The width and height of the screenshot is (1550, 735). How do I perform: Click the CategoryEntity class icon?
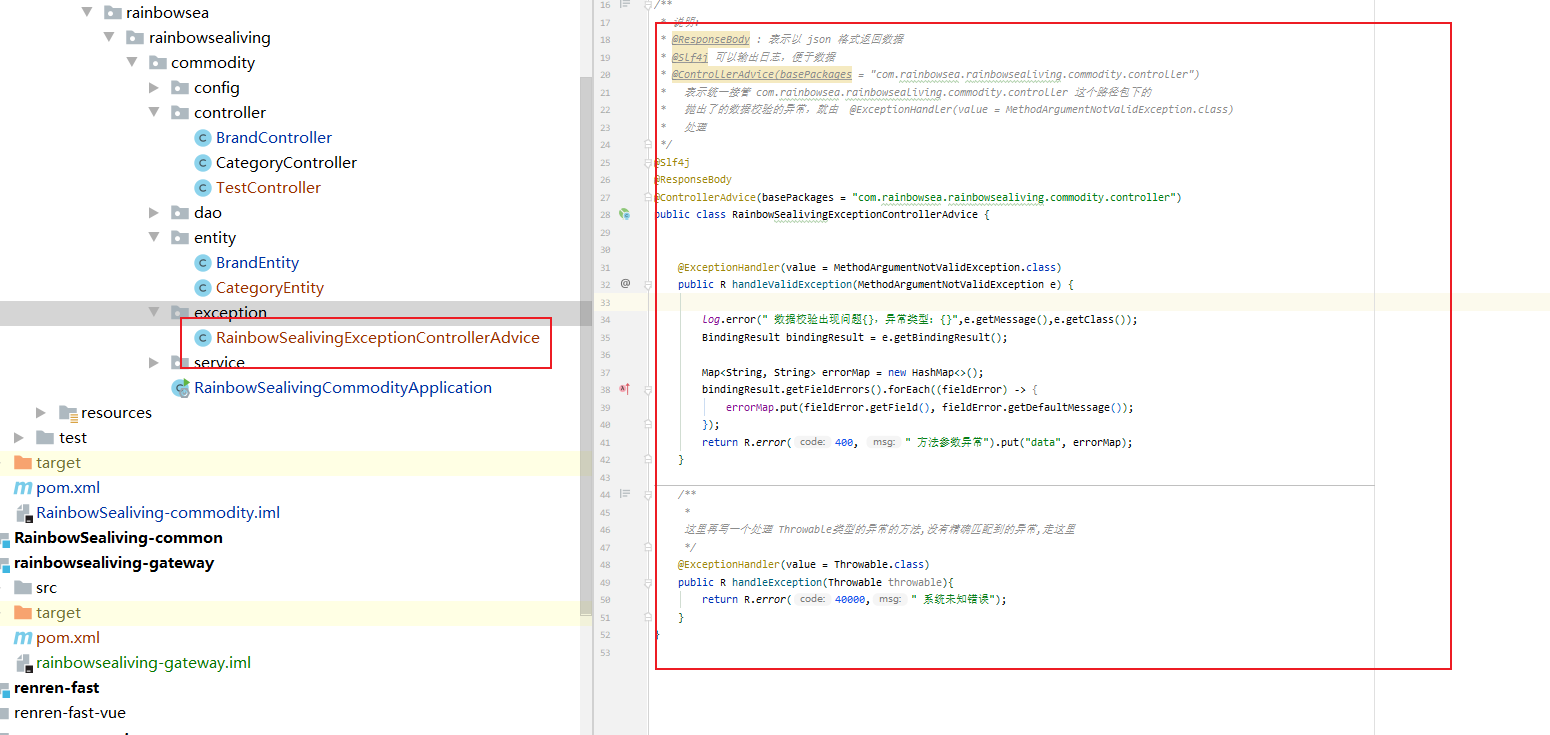(x=202, y=288)
